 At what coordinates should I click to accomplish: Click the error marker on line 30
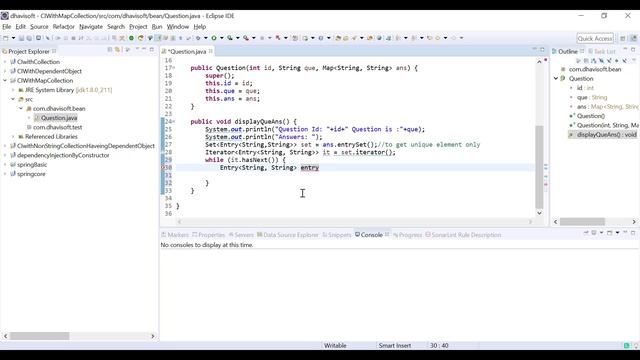(x=163, y=167)
